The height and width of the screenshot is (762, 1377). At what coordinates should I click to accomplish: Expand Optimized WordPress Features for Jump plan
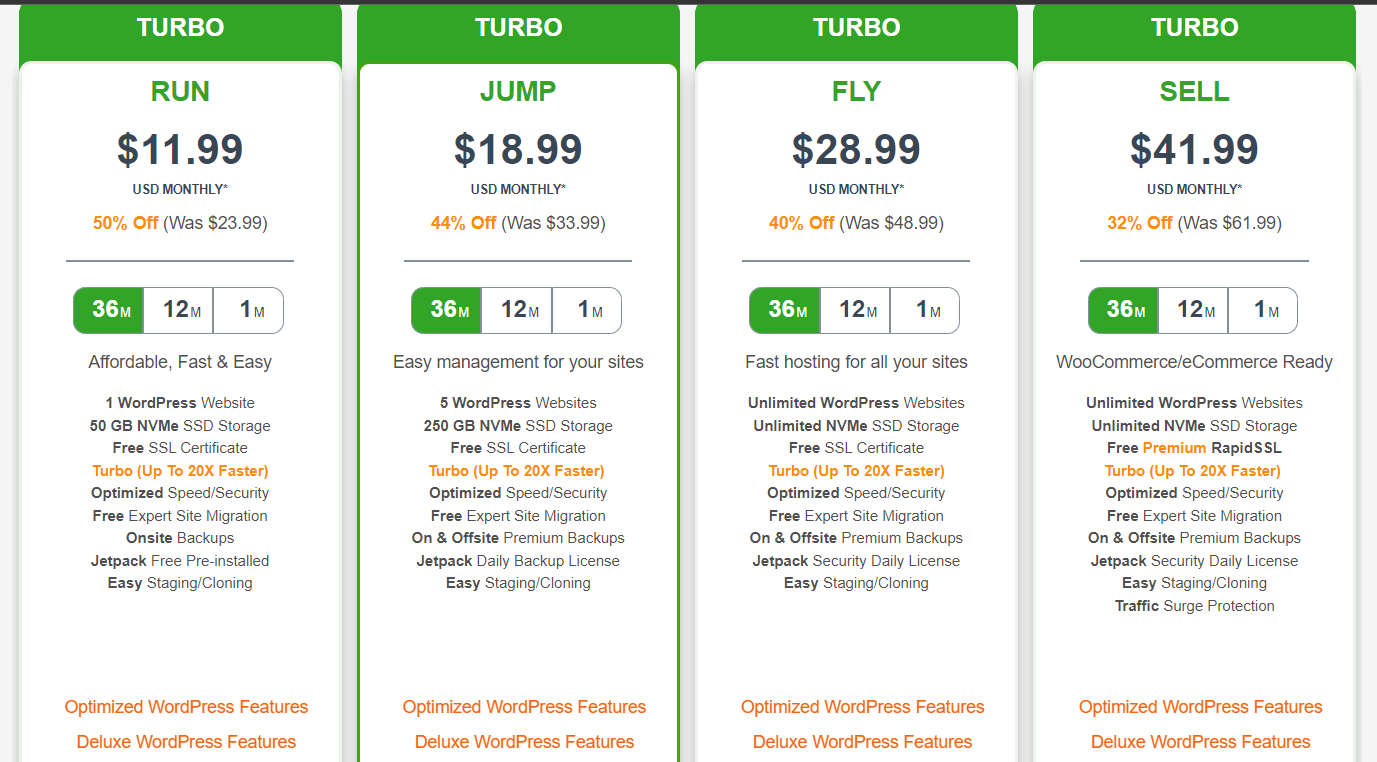[x=524, y=707]
